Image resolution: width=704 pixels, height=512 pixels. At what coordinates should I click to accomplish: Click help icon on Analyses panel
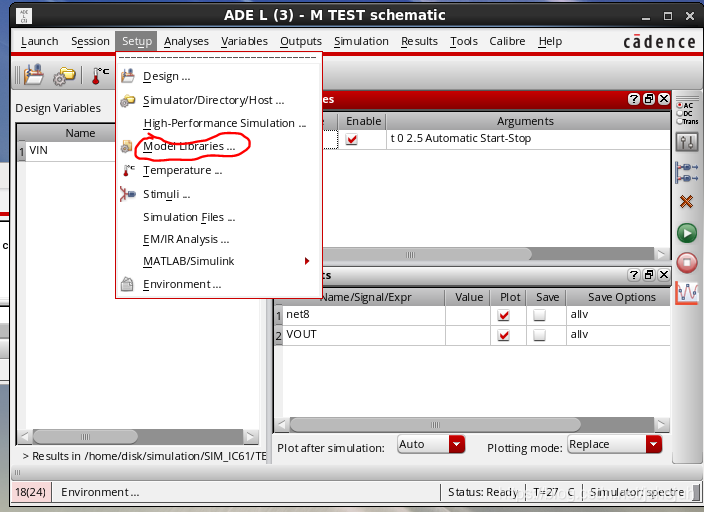(634, 99)
